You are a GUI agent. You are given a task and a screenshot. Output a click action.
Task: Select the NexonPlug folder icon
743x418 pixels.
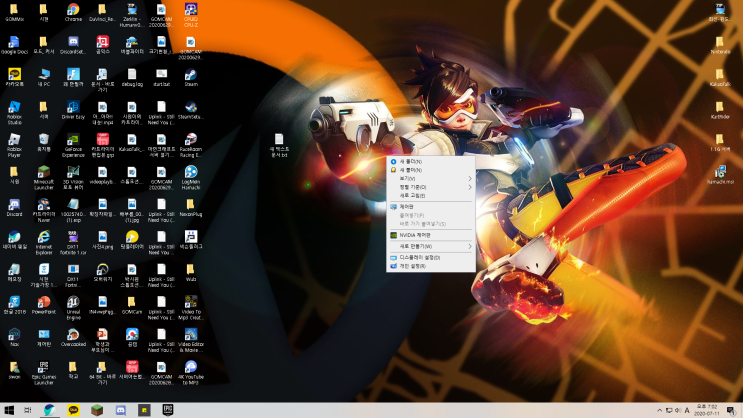[x=191, y=208]
